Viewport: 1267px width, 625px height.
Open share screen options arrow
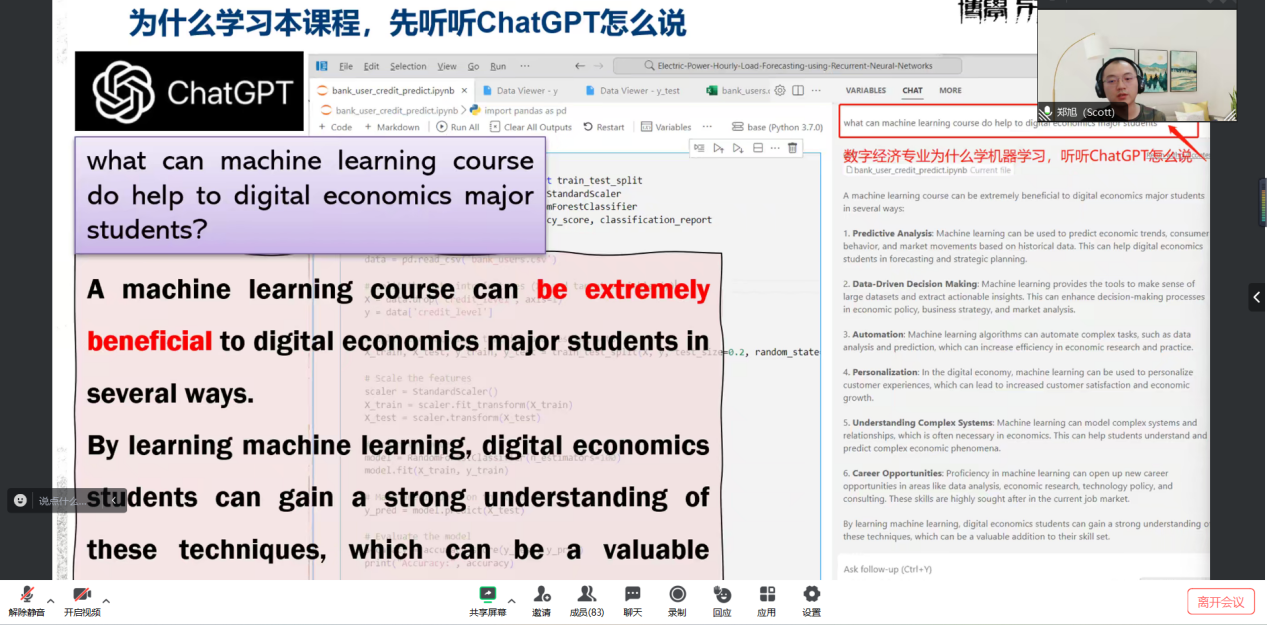511,601
